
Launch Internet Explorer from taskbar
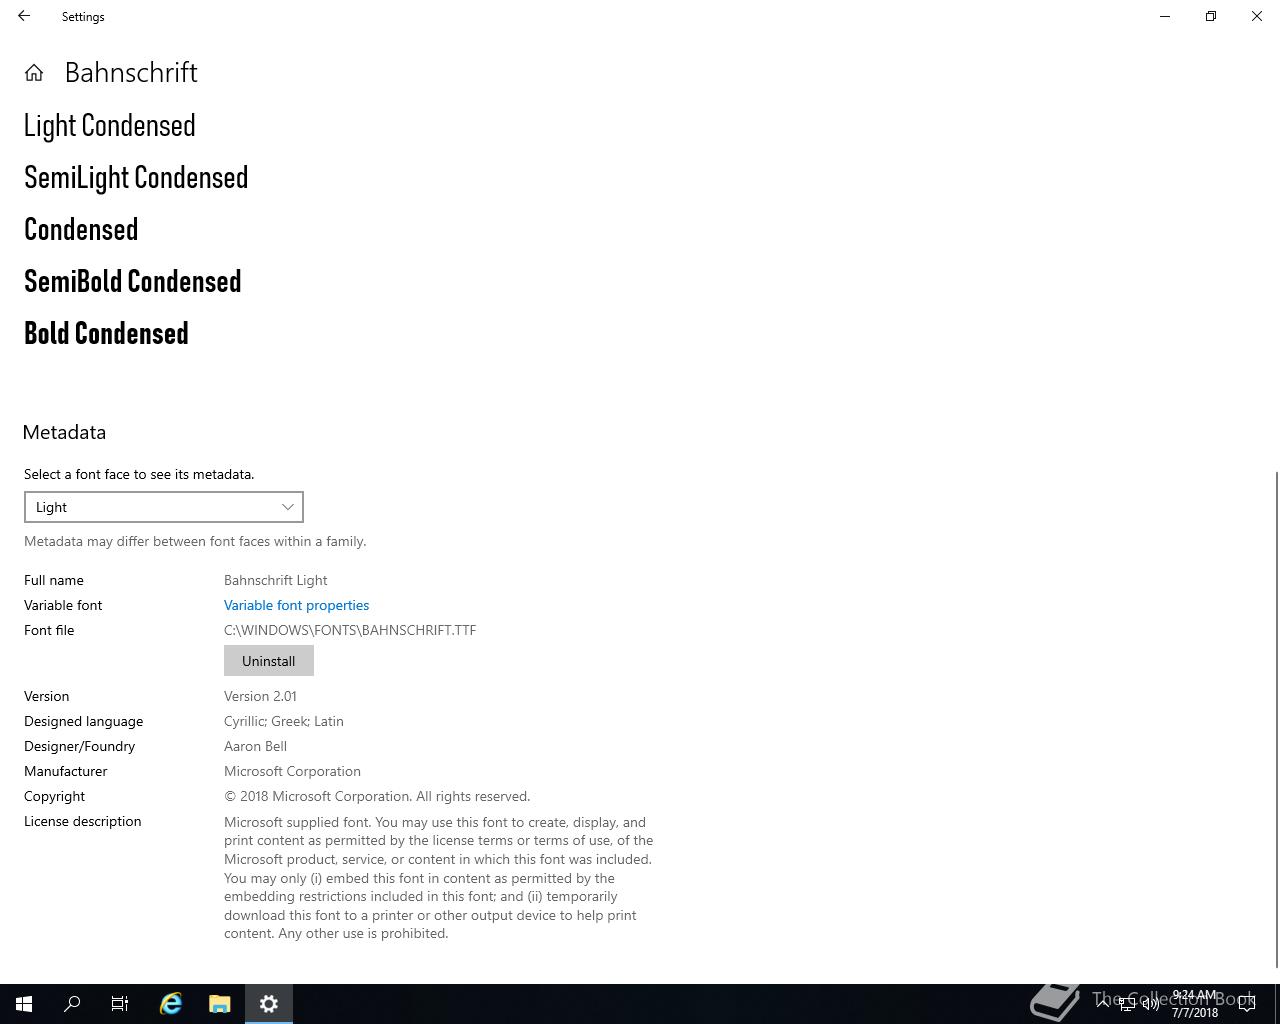click(171, 1004)
